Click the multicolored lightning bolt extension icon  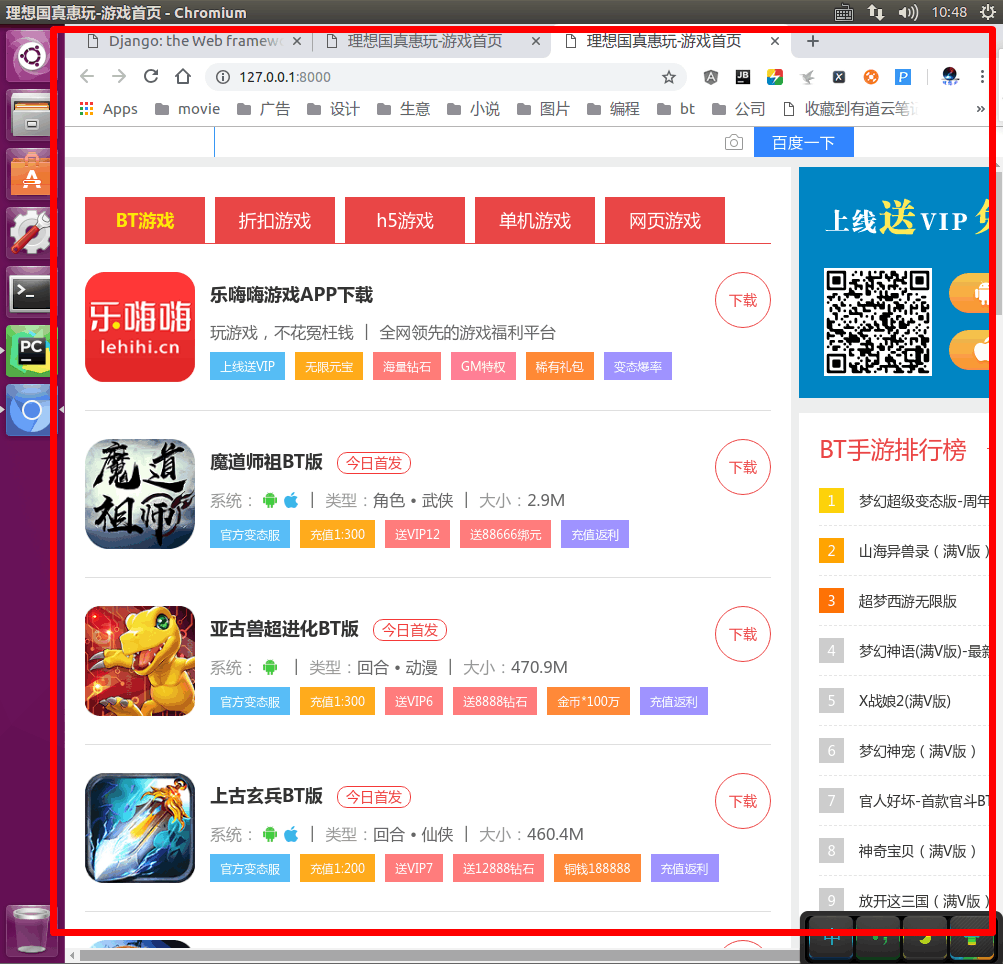[x=775, y=77]
